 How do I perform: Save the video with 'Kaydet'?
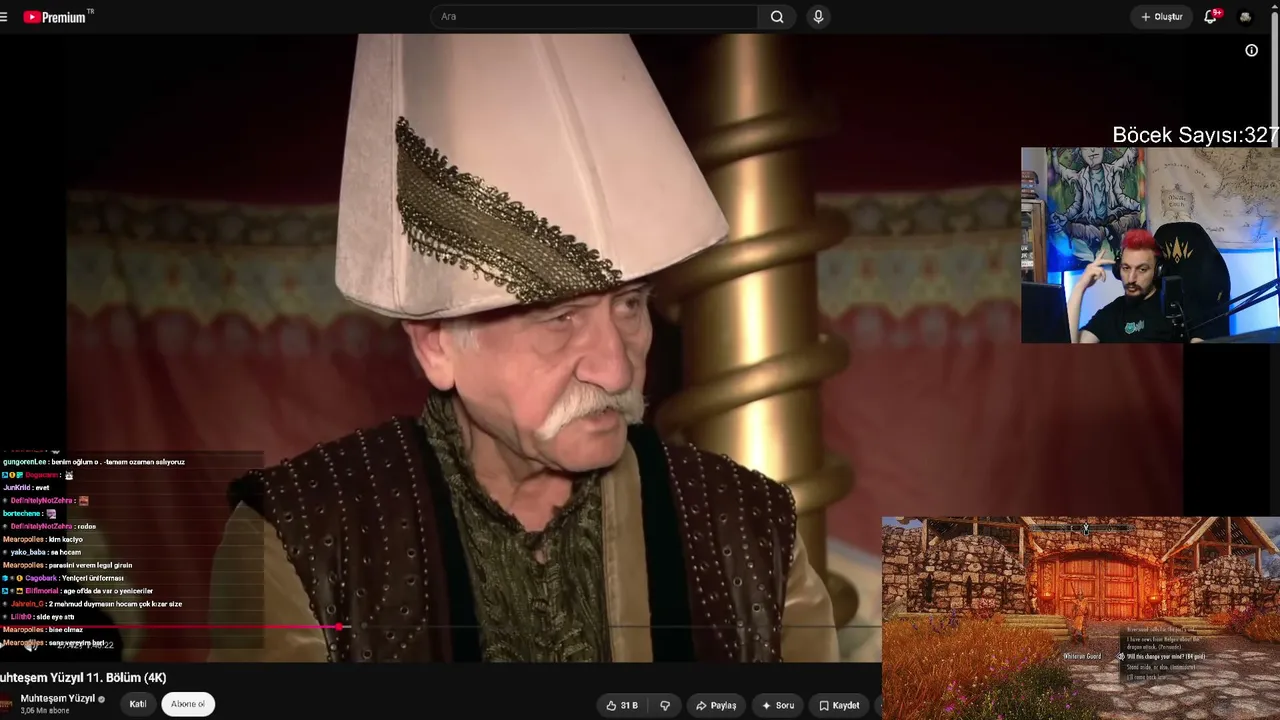(x=839, y=705)
